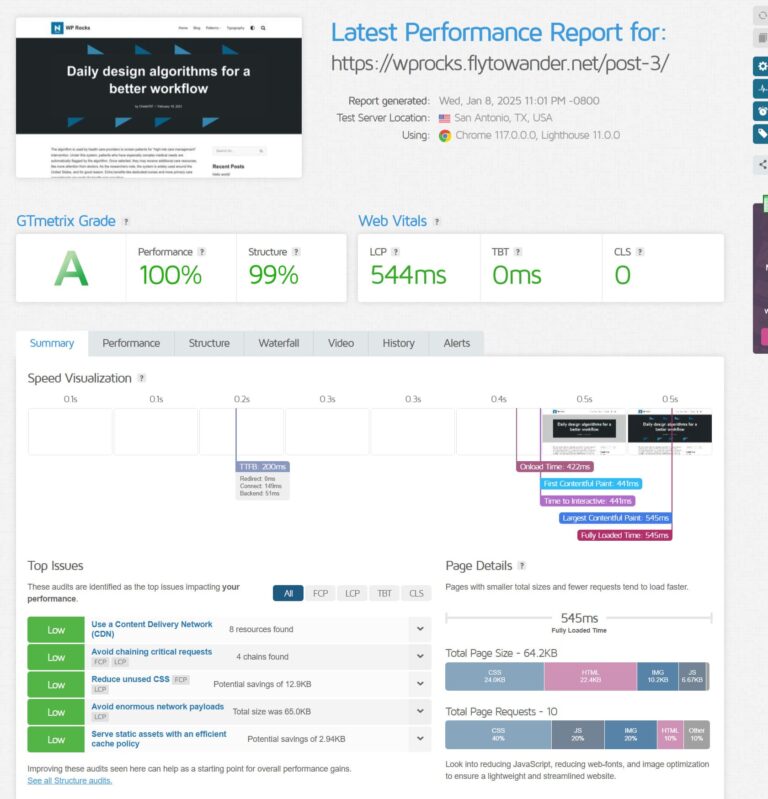Open the See all Structure audits link
768x799 pixels.
pos(70,780)
